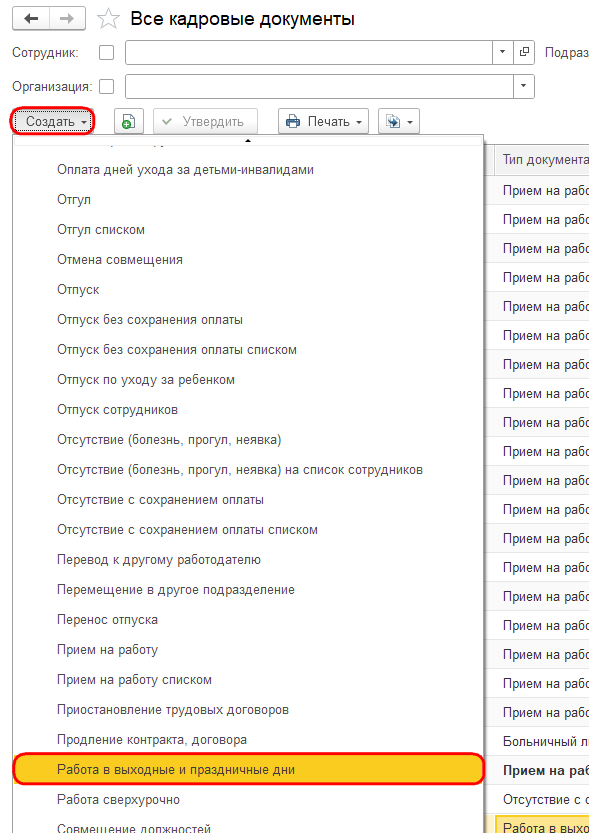Click inside the Сотрудник input field
Screen dimensions: 589x833
click(x=309, y=53)
